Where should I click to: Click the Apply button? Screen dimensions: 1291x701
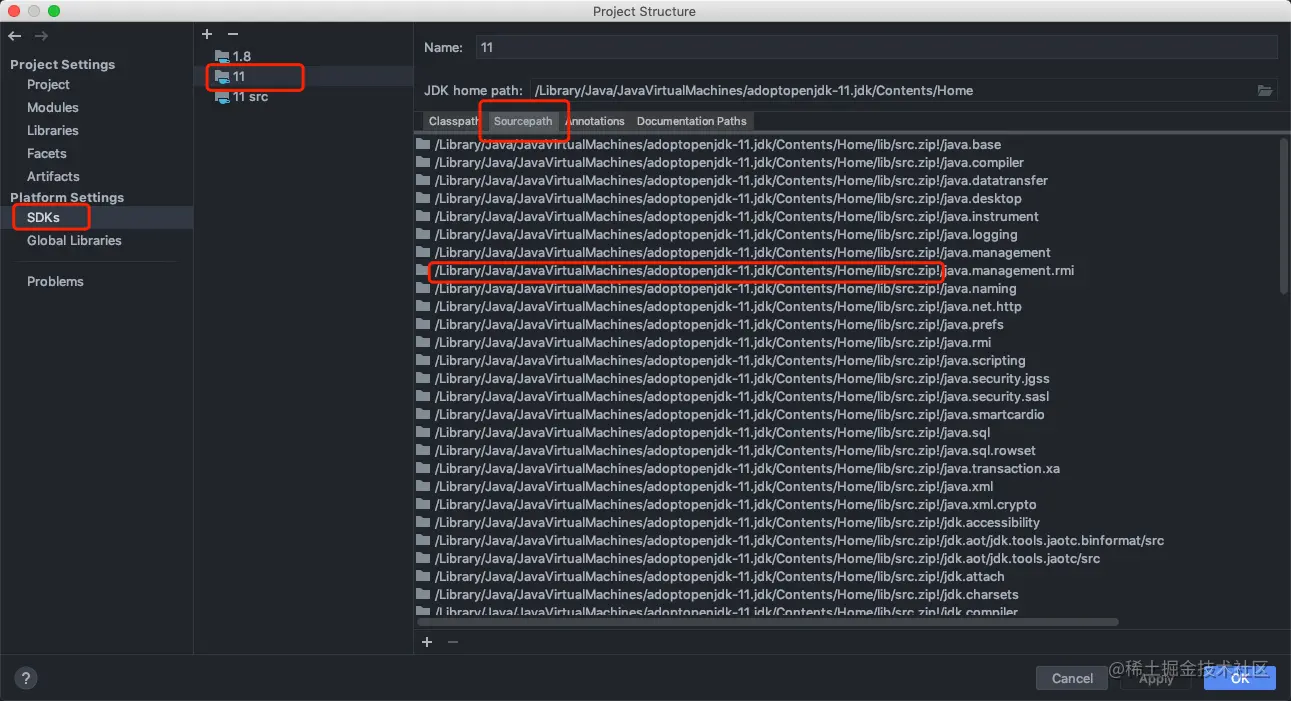[1156, 678]
